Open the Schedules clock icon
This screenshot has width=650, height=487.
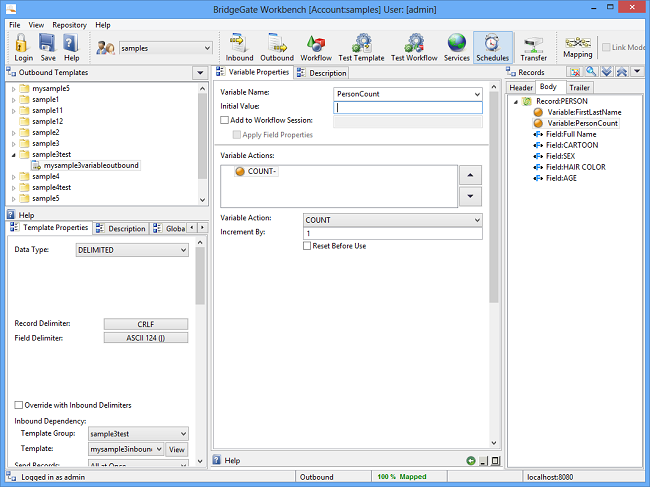point(492,43)
